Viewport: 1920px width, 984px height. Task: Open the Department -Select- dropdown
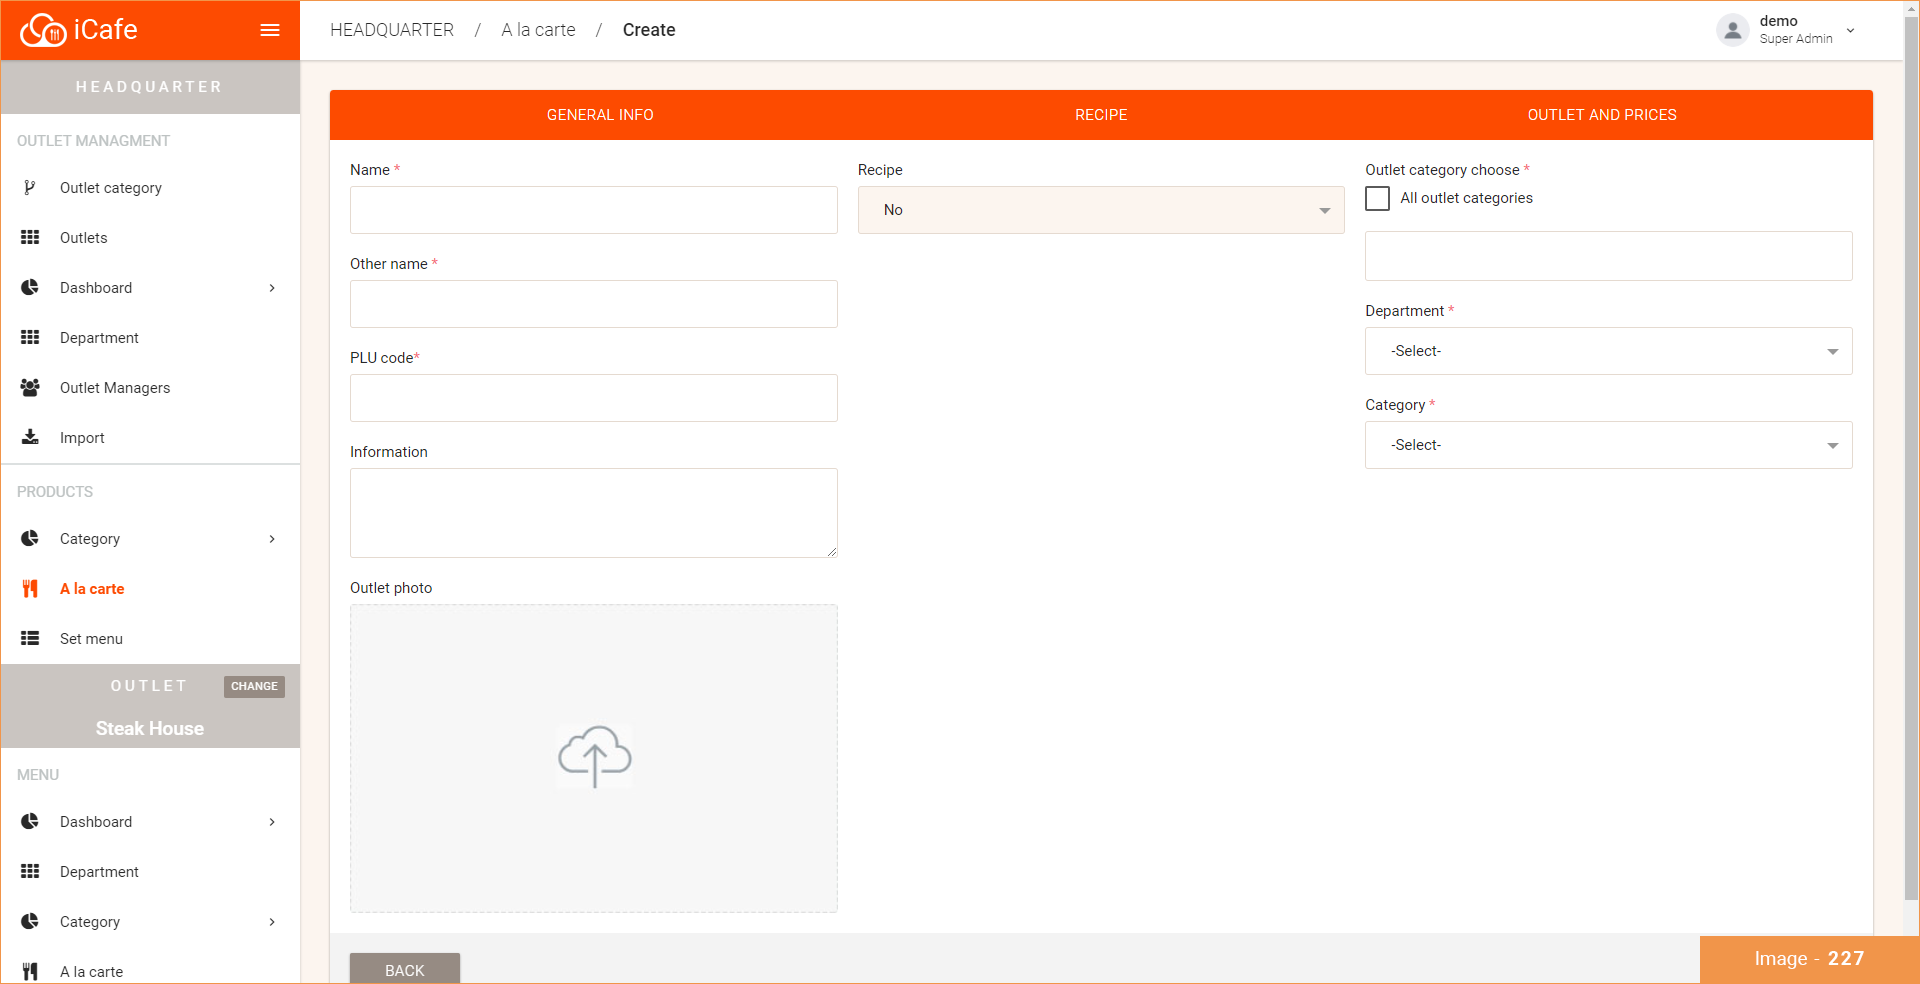[x=1608, y=351]
